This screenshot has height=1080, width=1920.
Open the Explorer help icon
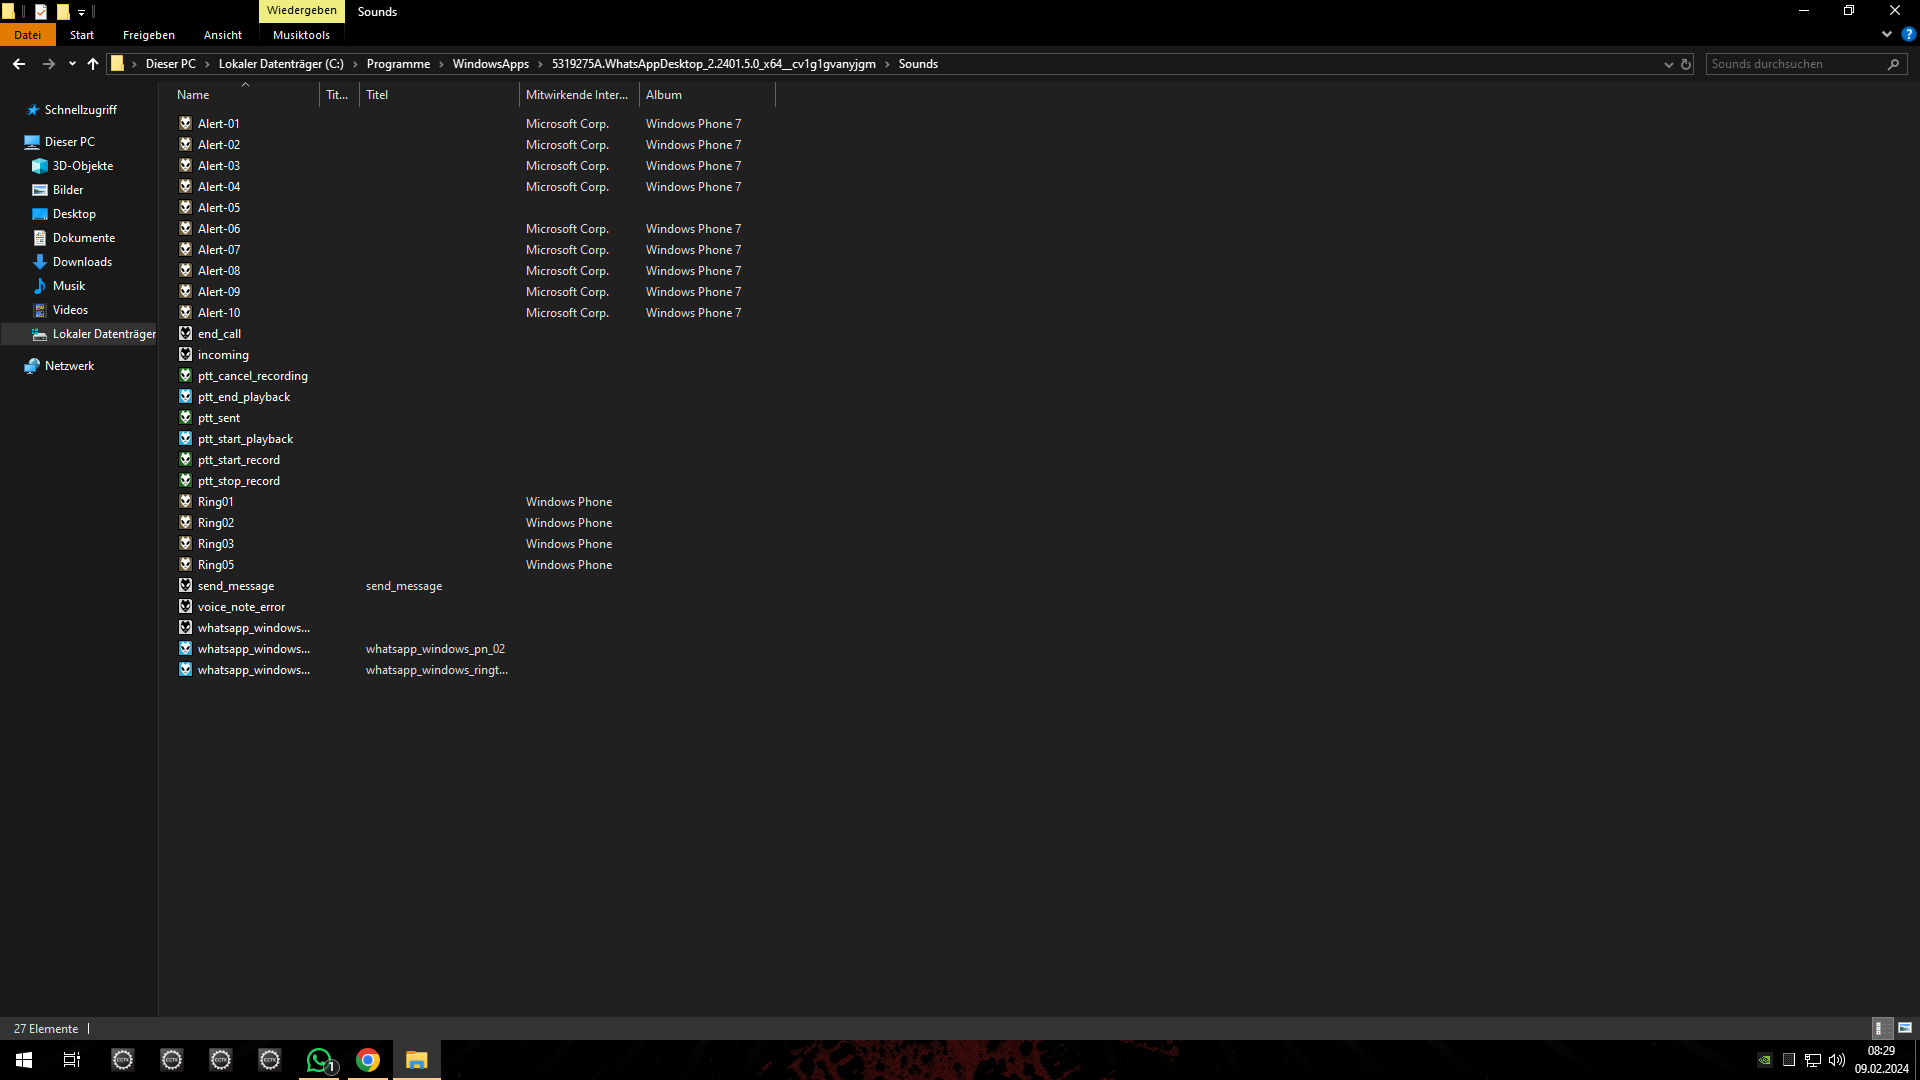pyautogui.click(x=1908, y=34)
